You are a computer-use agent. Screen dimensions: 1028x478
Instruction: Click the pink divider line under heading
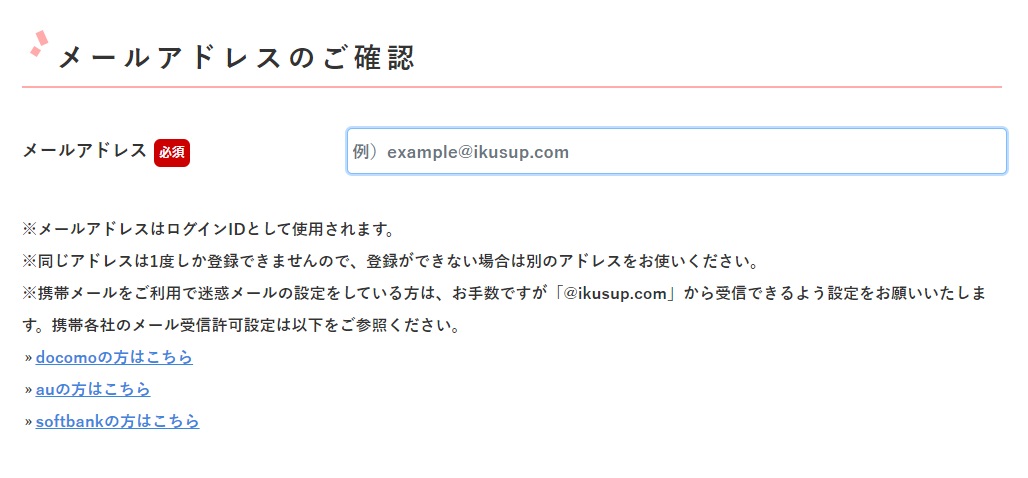[x=511, y=87]
